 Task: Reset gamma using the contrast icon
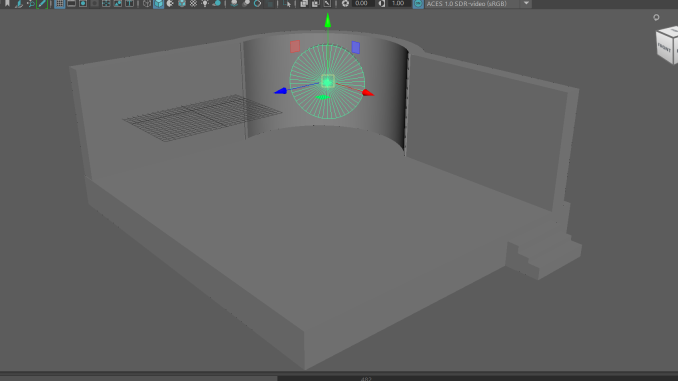click(382, 3)
